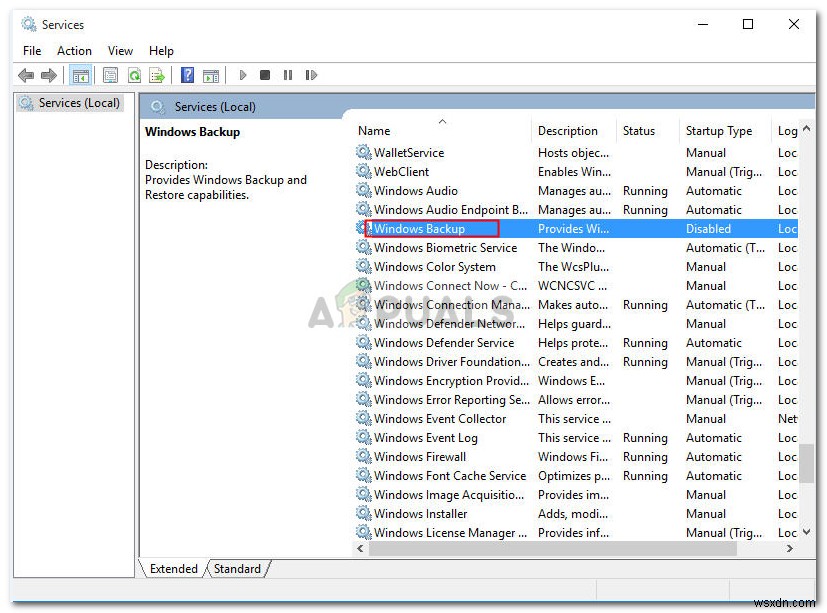
Task: Select the Windows Driver Foundation... row
Action: (x=576, y=361)
